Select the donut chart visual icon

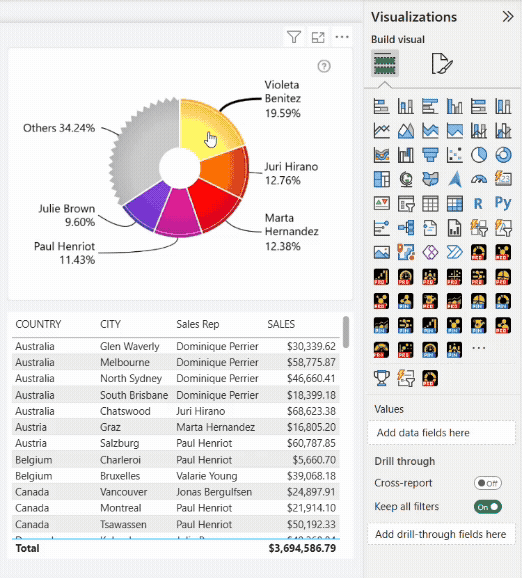(x=503, y=155)
